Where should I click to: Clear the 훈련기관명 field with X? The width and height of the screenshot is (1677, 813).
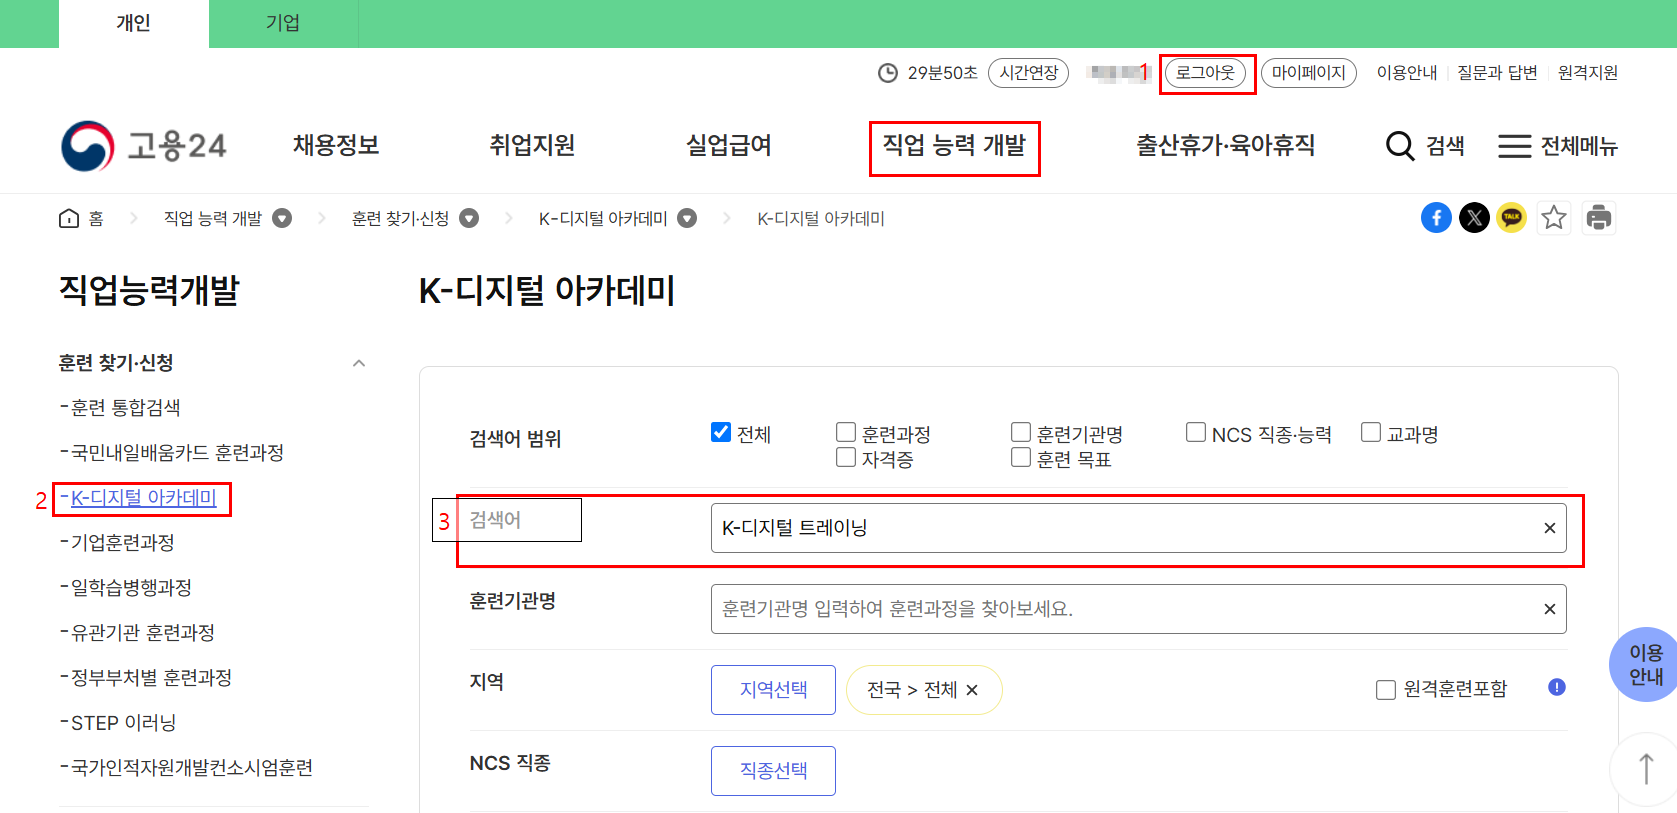click(x=1549, y=609)
